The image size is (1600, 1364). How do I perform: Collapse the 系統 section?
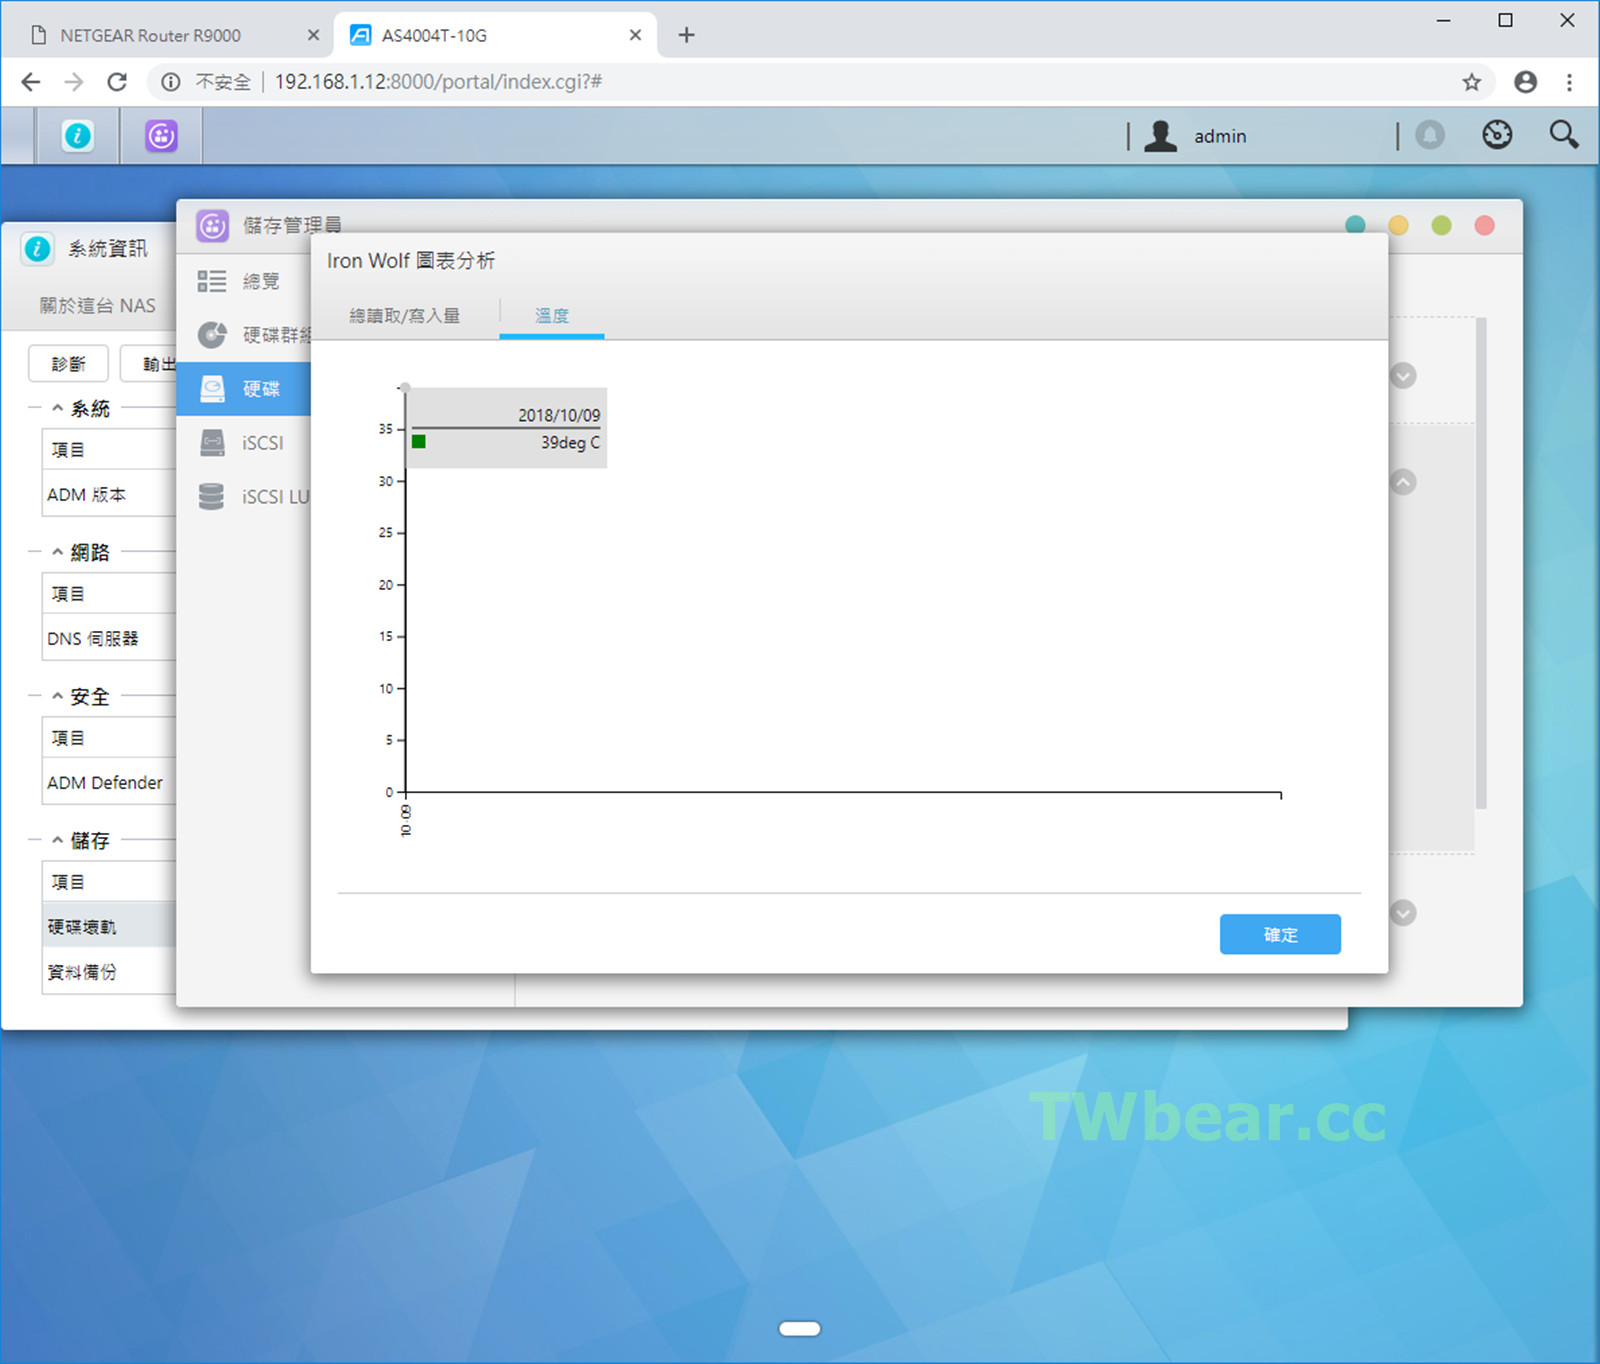pos(58,409)
